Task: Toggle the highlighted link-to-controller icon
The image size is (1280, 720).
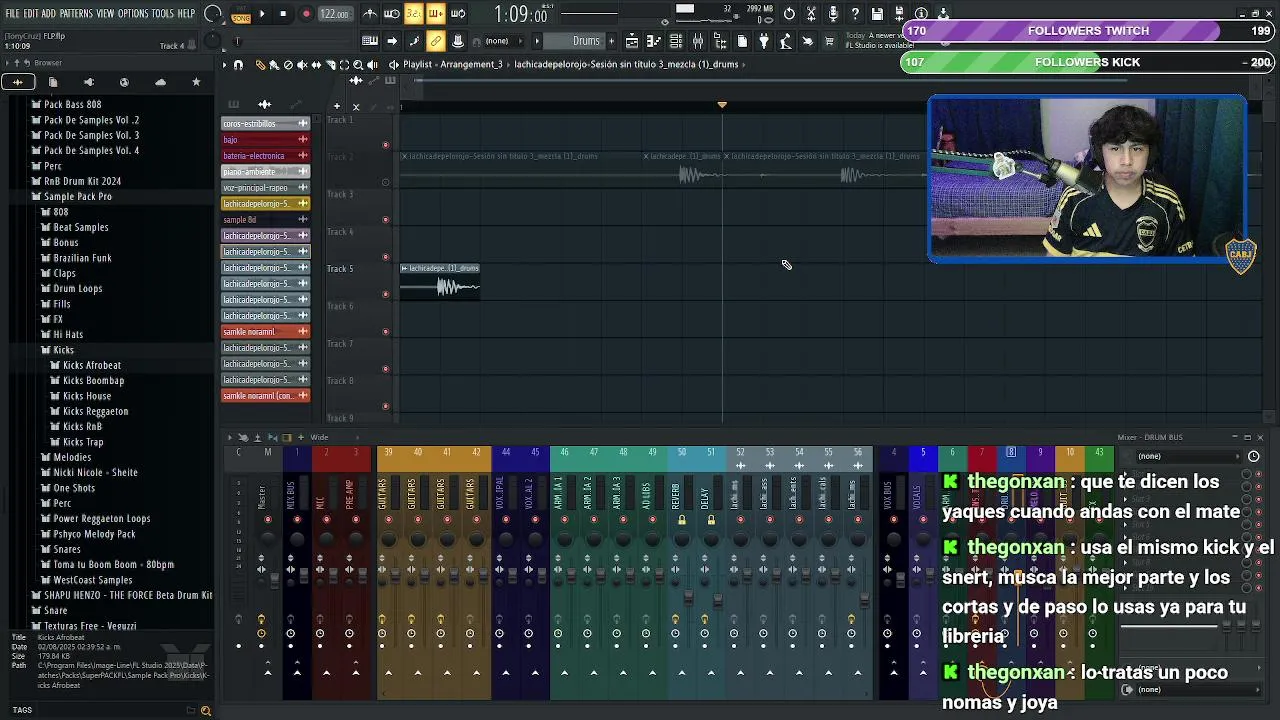Action: click(436, 41)
